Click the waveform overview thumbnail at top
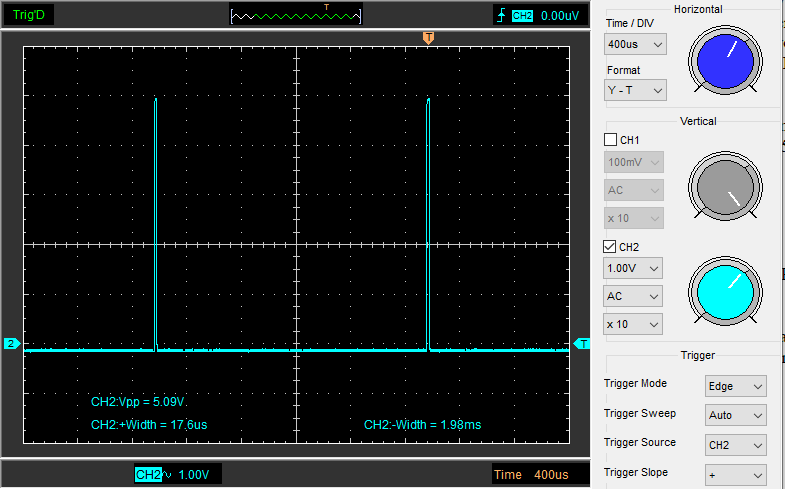 [295, 15]
